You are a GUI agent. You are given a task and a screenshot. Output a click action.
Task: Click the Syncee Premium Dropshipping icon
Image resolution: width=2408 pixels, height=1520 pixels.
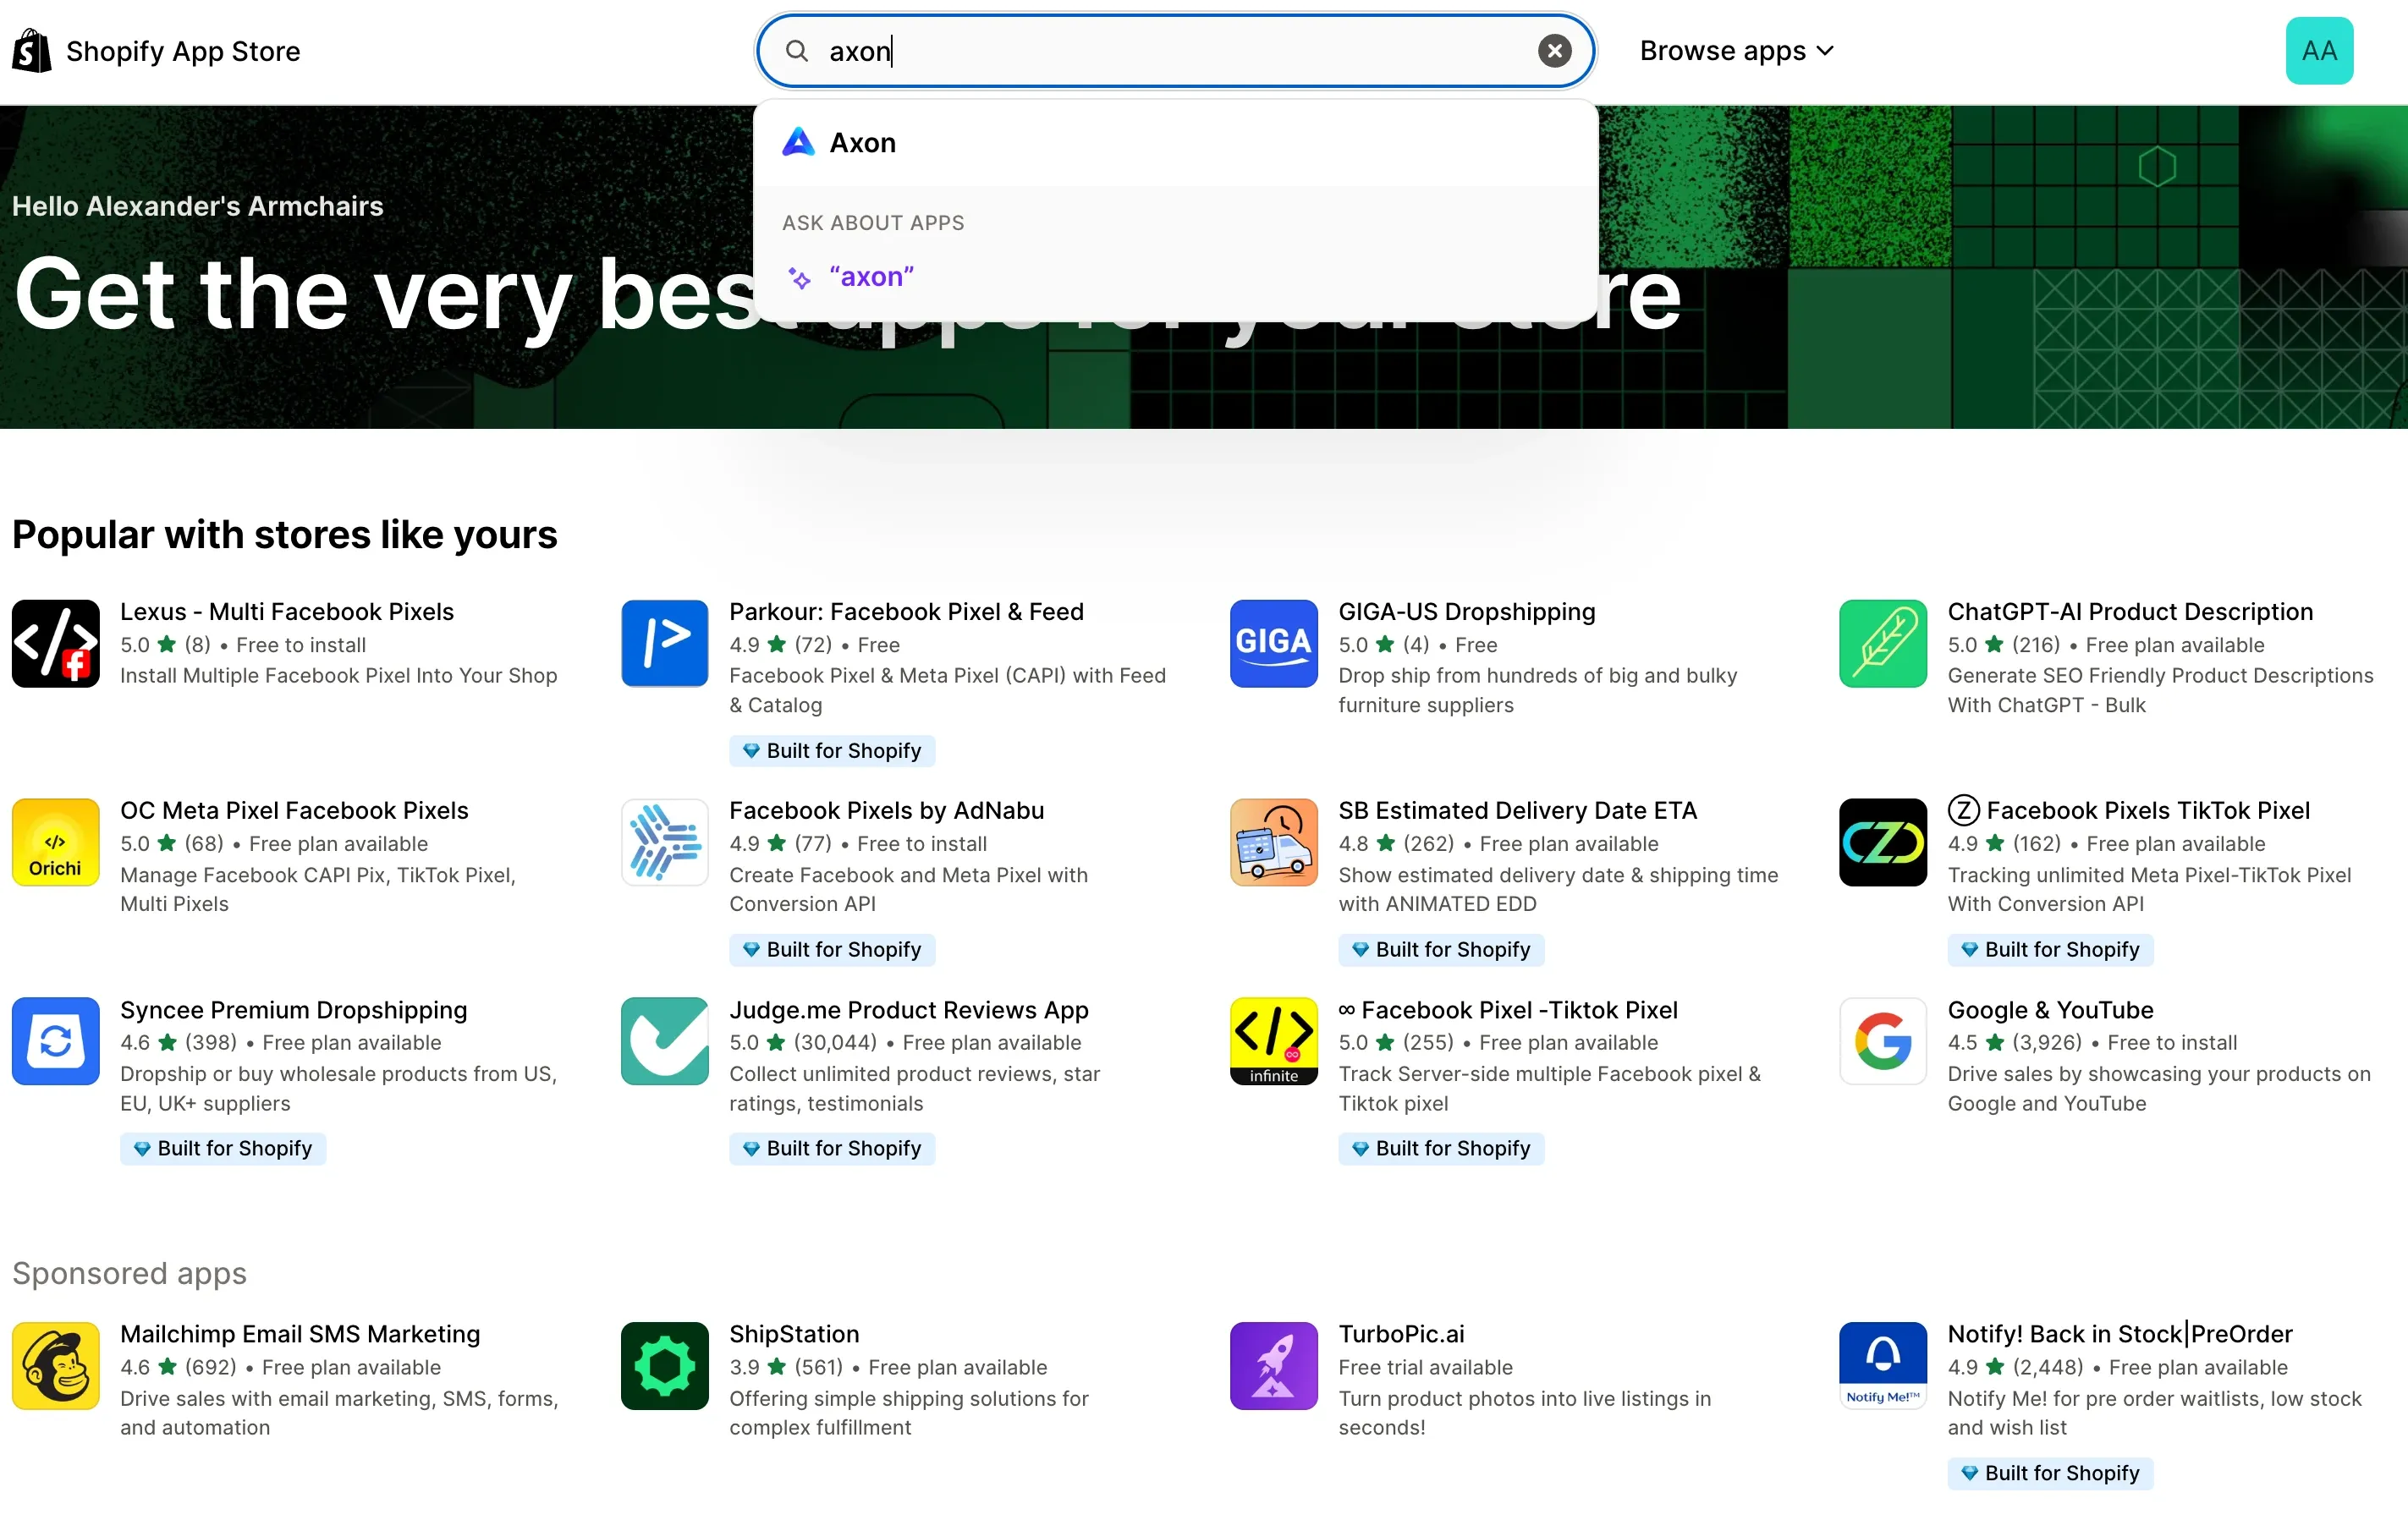point(55,1042)
